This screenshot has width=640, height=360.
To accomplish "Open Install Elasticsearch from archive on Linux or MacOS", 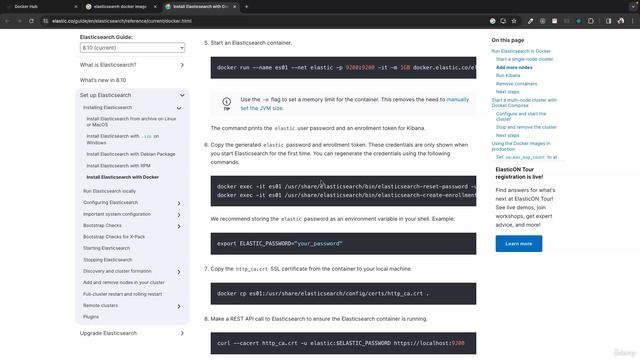I will (x=131, y=122).
